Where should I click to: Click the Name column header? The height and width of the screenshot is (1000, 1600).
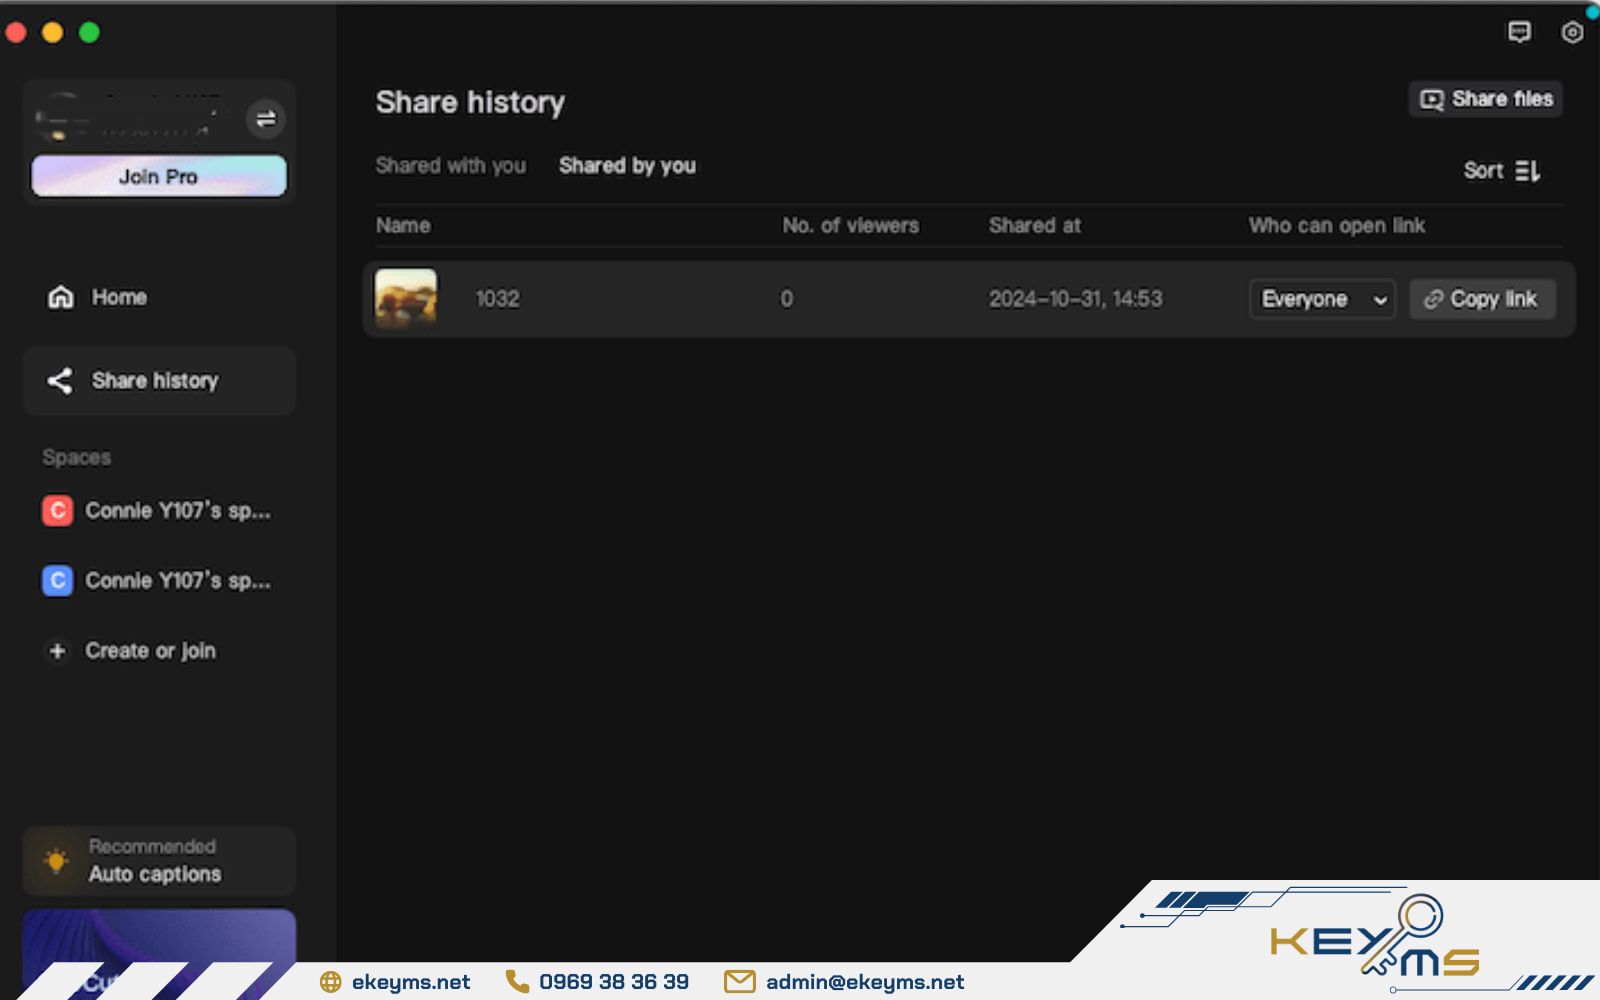[x=403, y=225]
